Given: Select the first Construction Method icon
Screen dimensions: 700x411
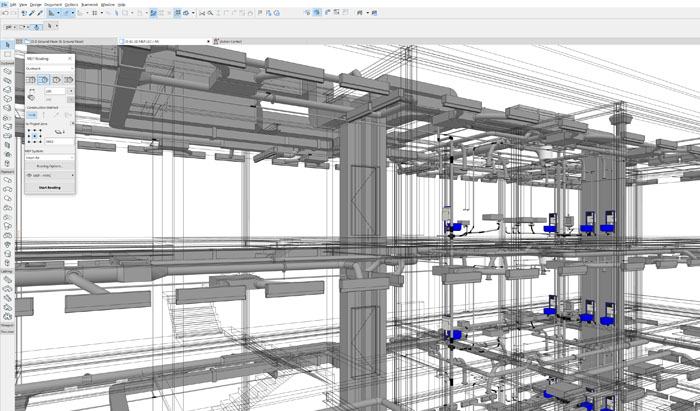Looking at the screenshot, I should point(32,117).
